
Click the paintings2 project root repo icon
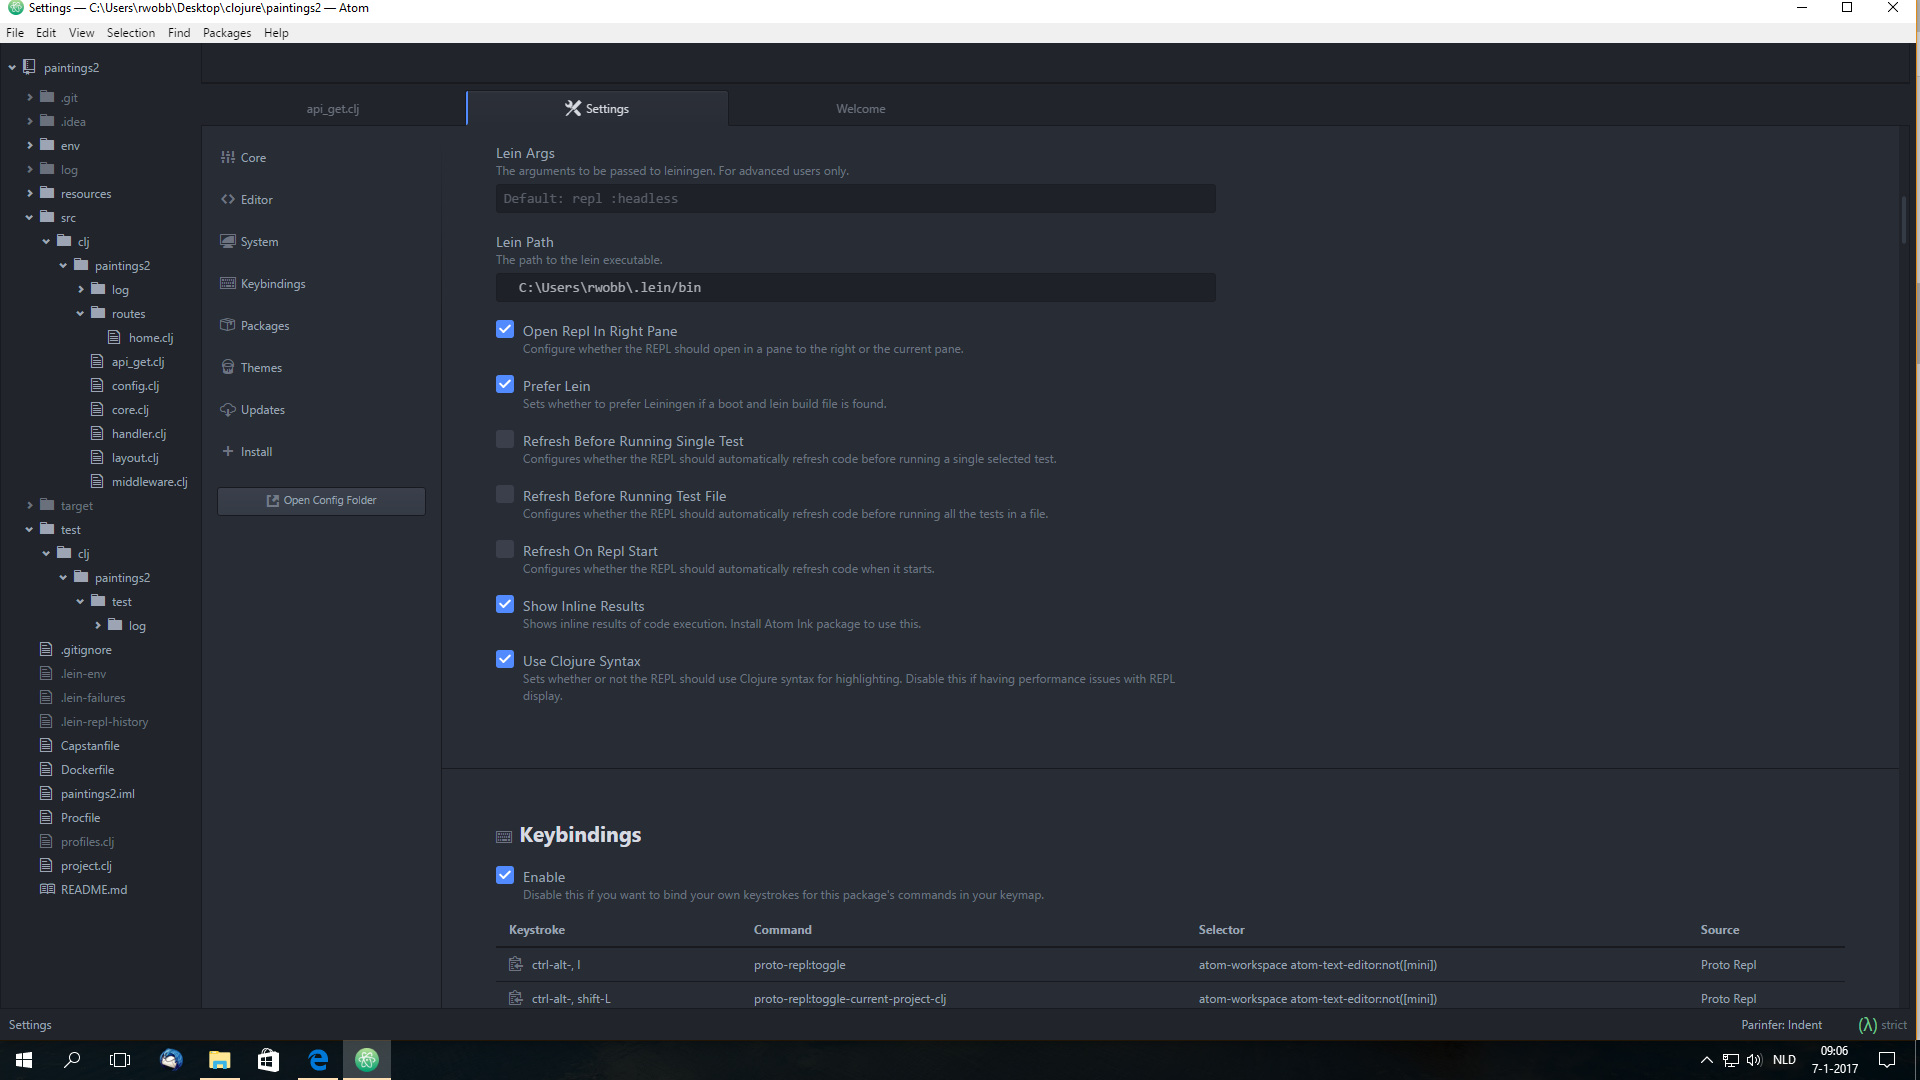coord(30,67)
